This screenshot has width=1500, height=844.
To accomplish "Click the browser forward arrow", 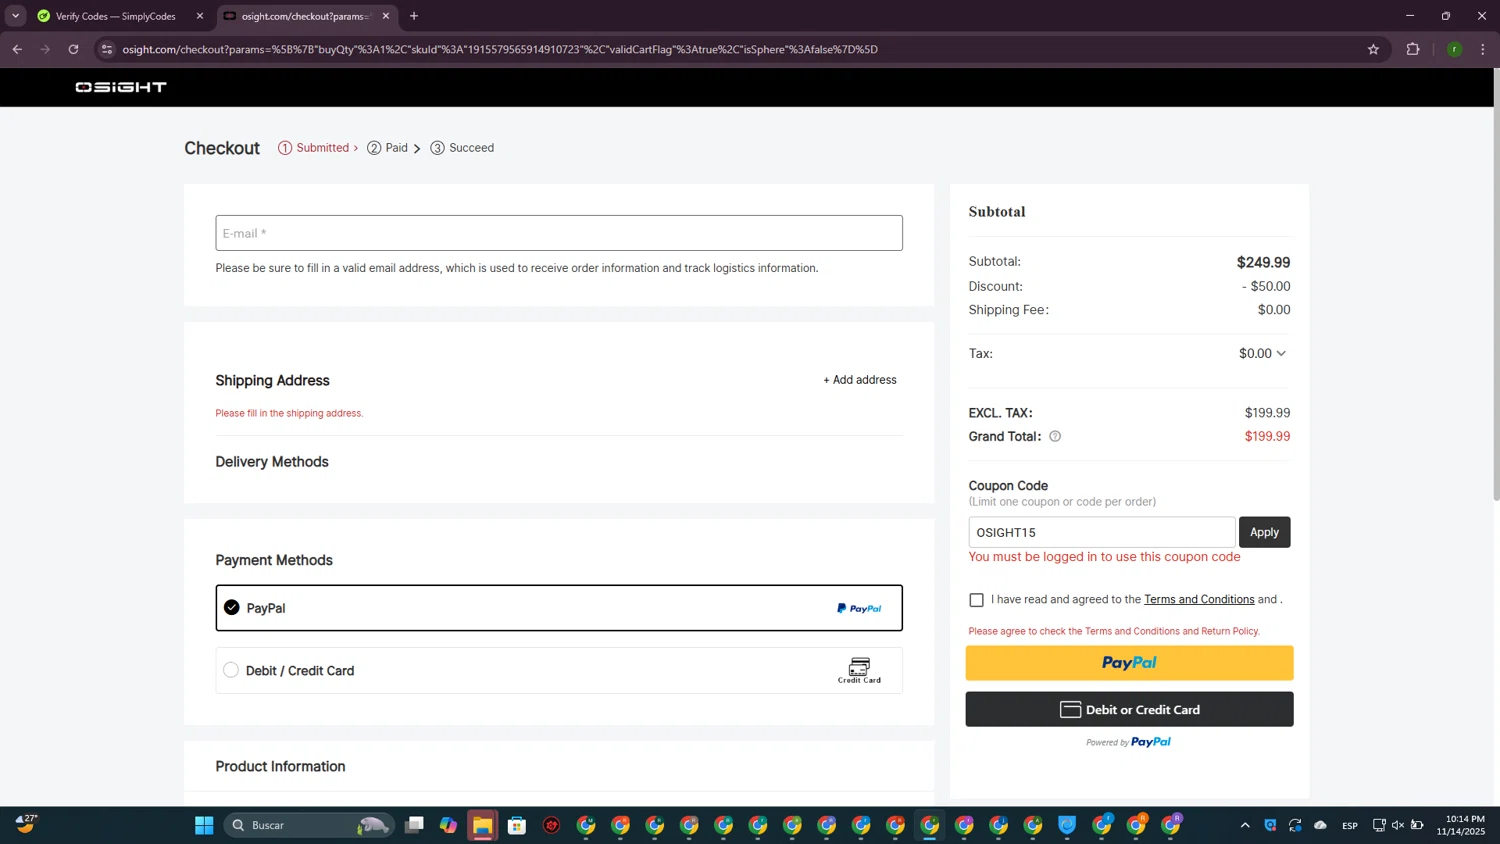I will [45, 49].
